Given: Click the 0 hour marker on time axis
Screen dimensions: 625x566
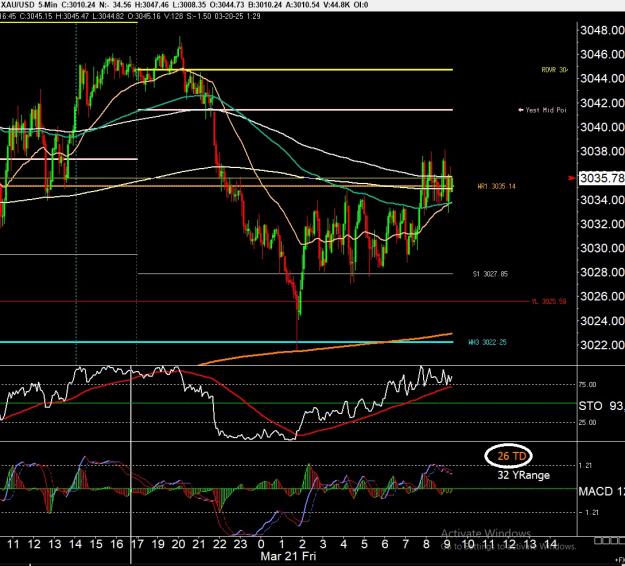Looking at the screenshot, I should point(261,544).
